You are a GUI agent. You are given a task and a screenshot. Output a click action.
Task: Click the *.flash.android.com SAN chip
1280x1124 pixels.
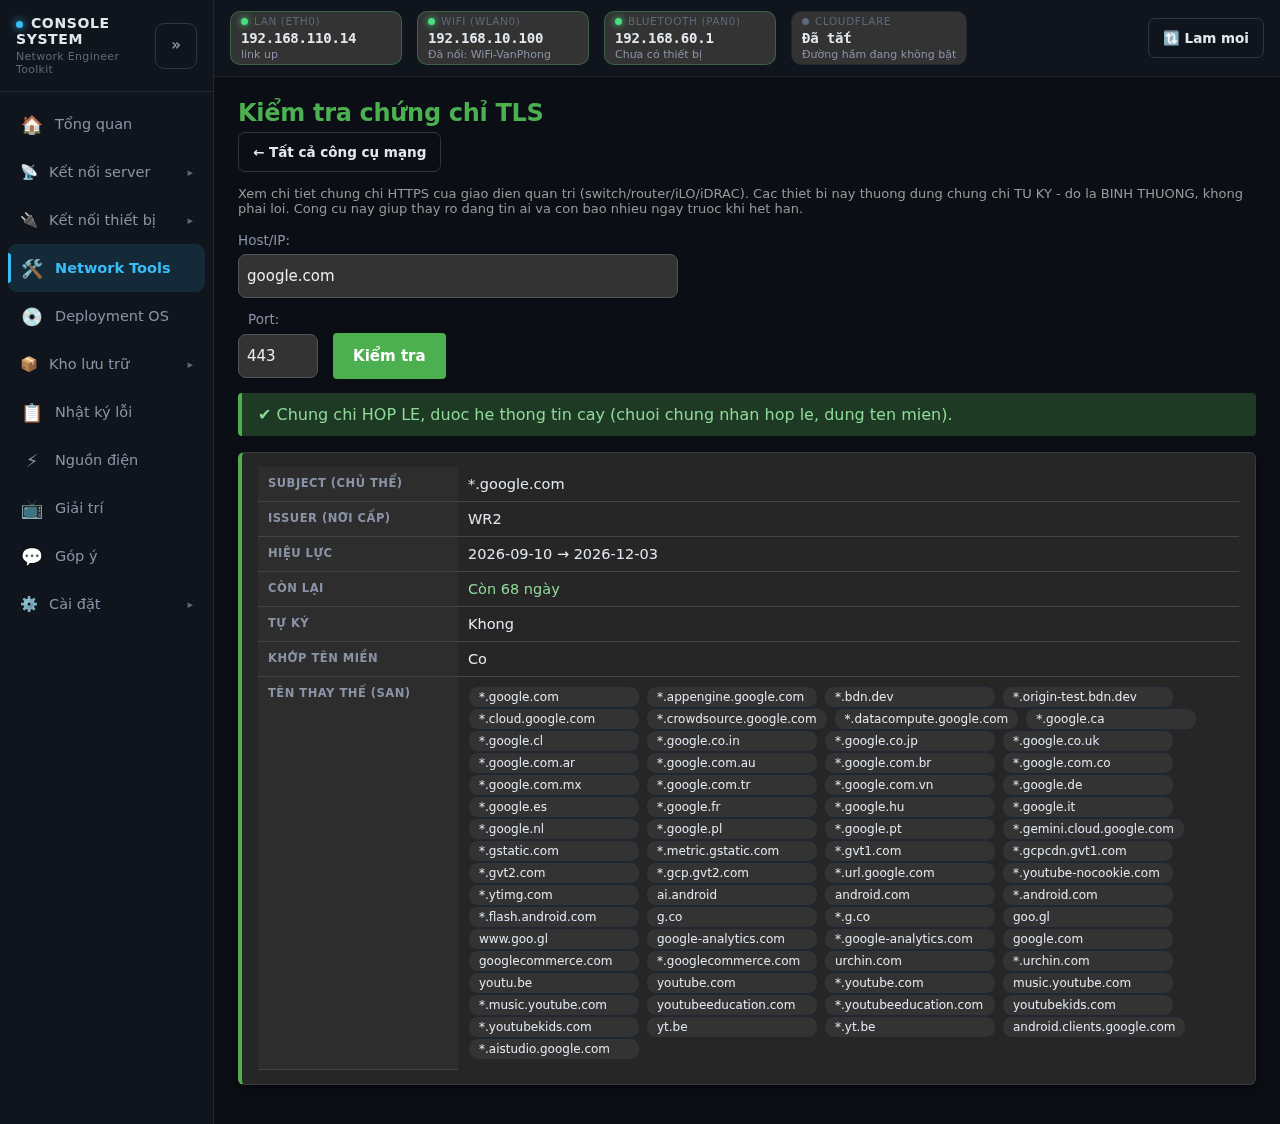[x=554, y=917]
